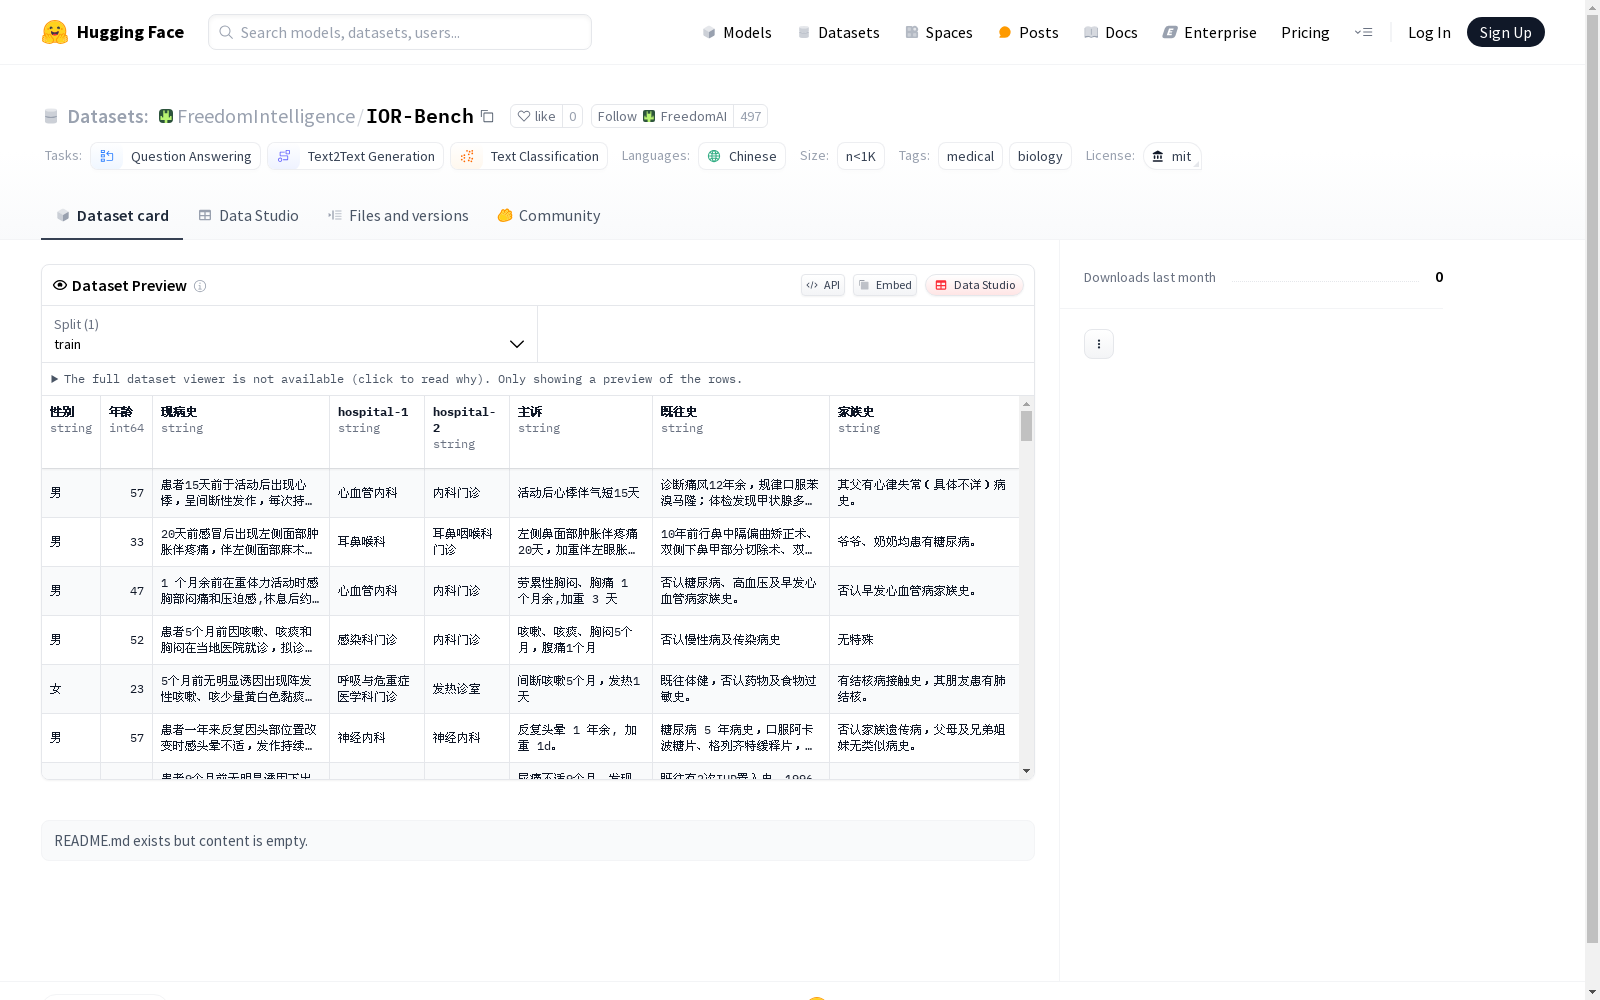Like the IOR-Bench dataset
1600x1000 pixels.
pos(536,116)
